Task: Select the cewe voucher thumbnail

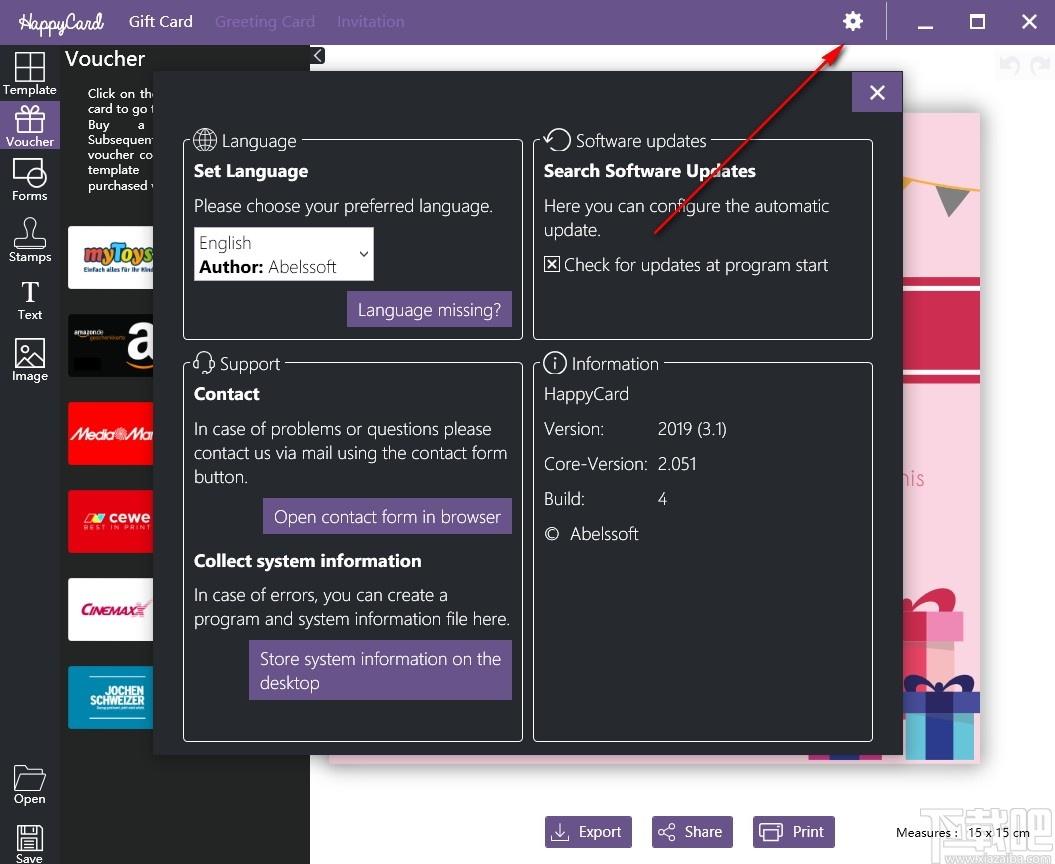Action: [x=110, y=521]
